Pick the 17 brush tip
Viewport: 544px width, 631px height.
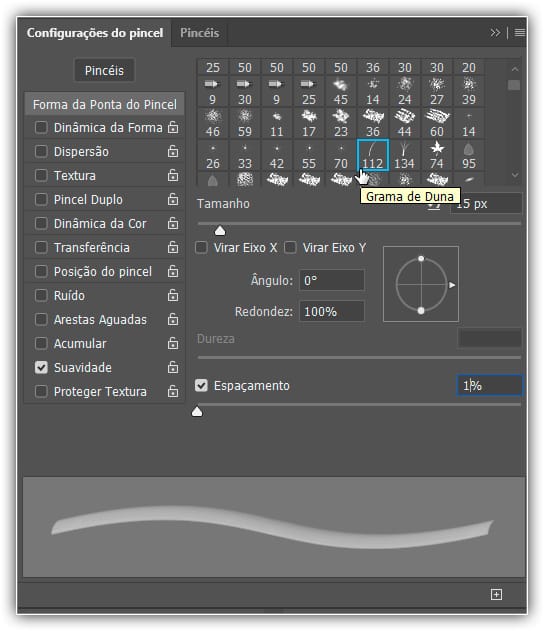tap(309, 123)
